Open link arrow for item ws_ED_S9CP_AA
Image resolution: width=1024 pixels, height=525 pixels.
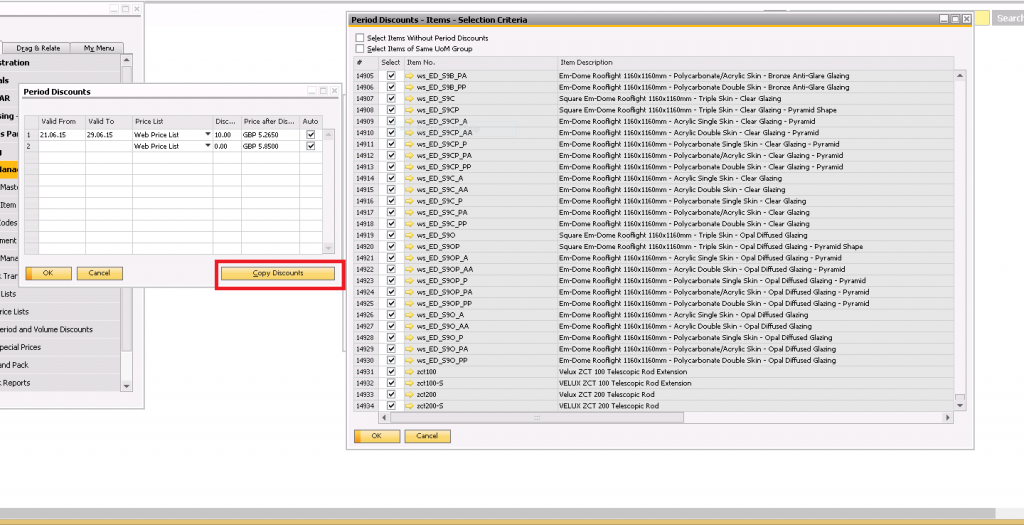pos(409,133)
